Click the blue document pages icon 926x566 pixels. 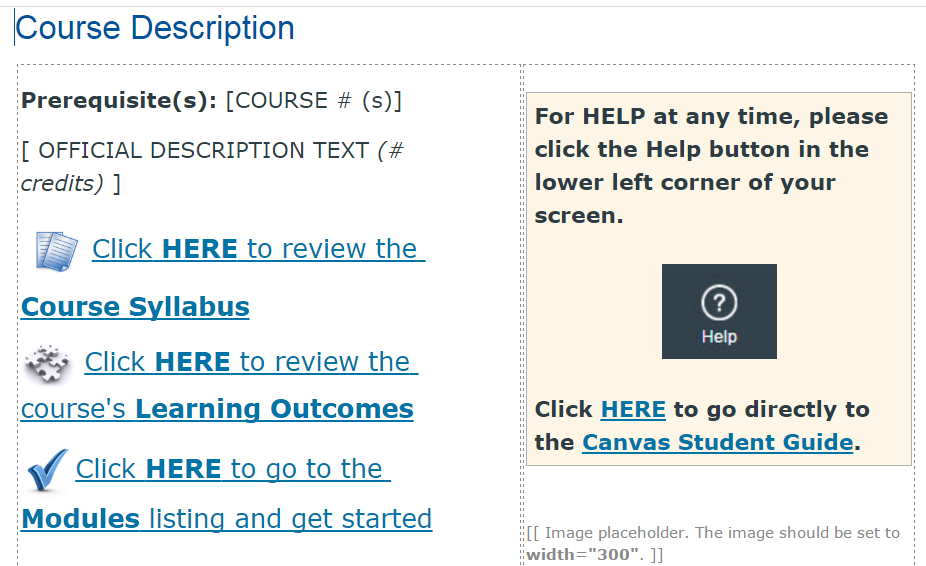tap(56, 251)
